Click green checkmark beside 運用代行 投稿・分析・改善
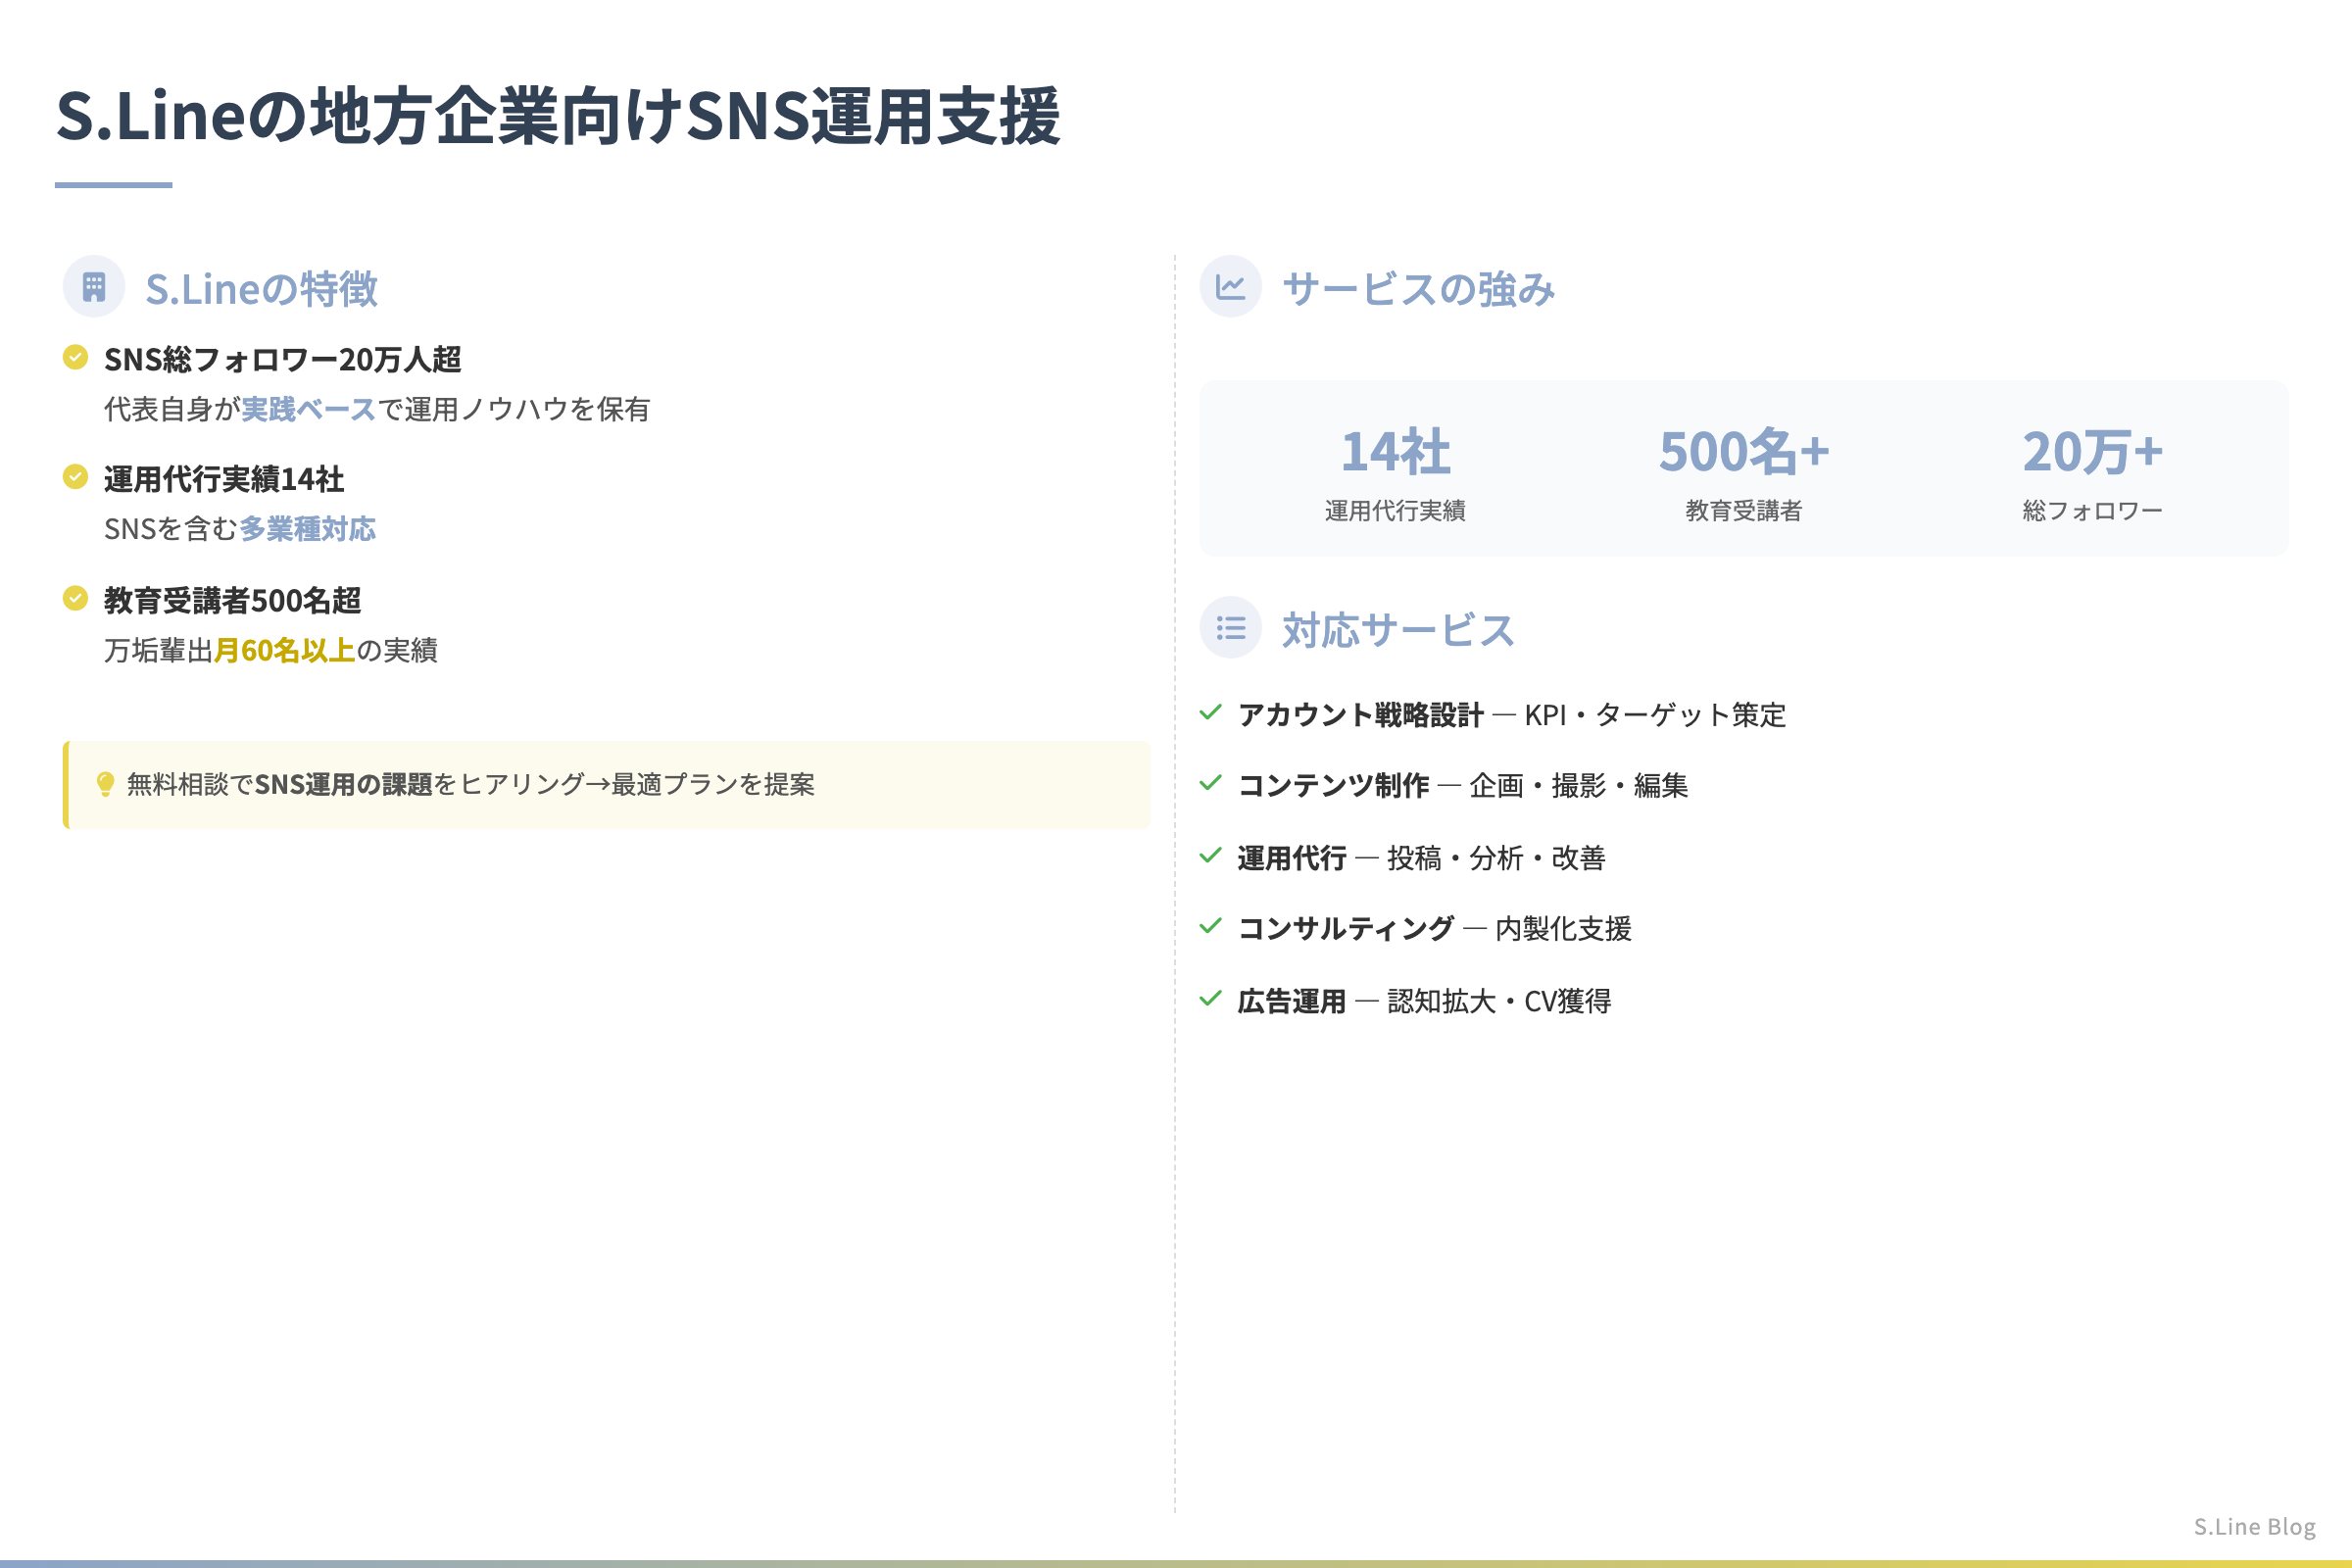2352x1568 pixels. (1210, 855)
